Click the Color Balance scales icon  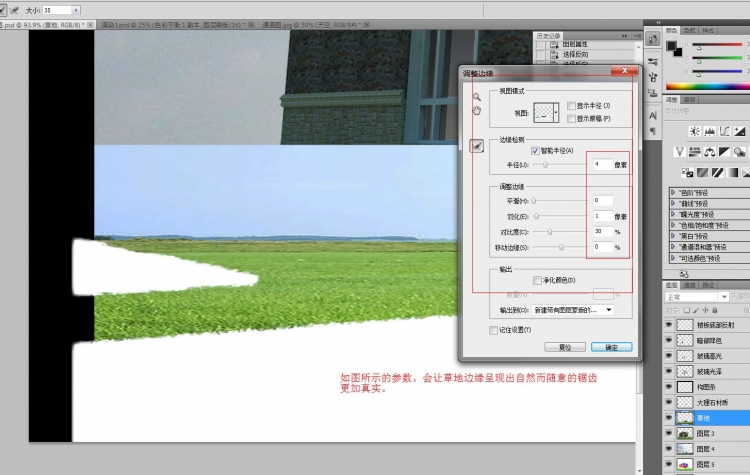click(709, 152)
